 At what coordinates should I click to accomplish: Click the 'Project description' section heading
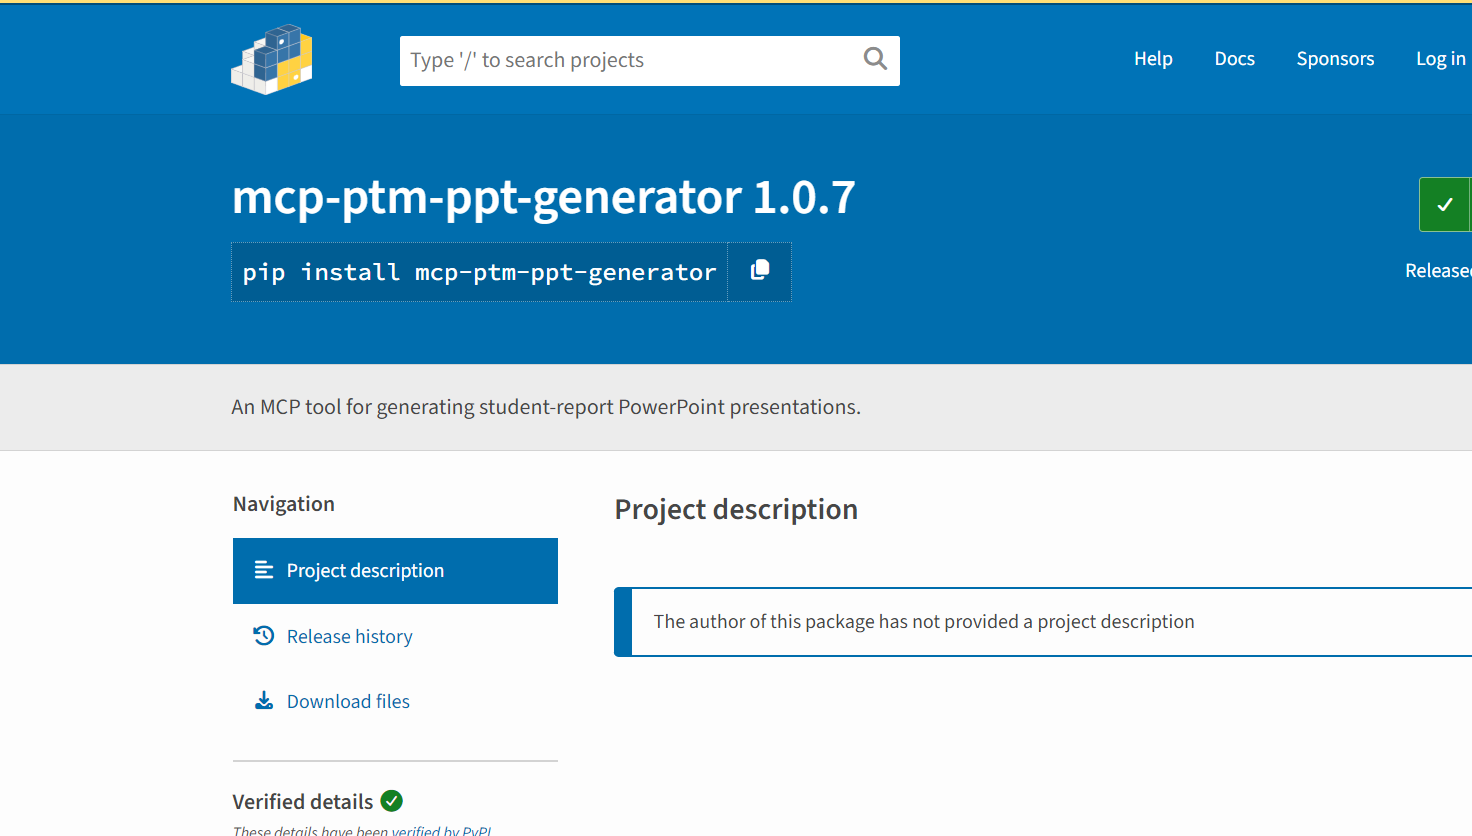point(736,509)
